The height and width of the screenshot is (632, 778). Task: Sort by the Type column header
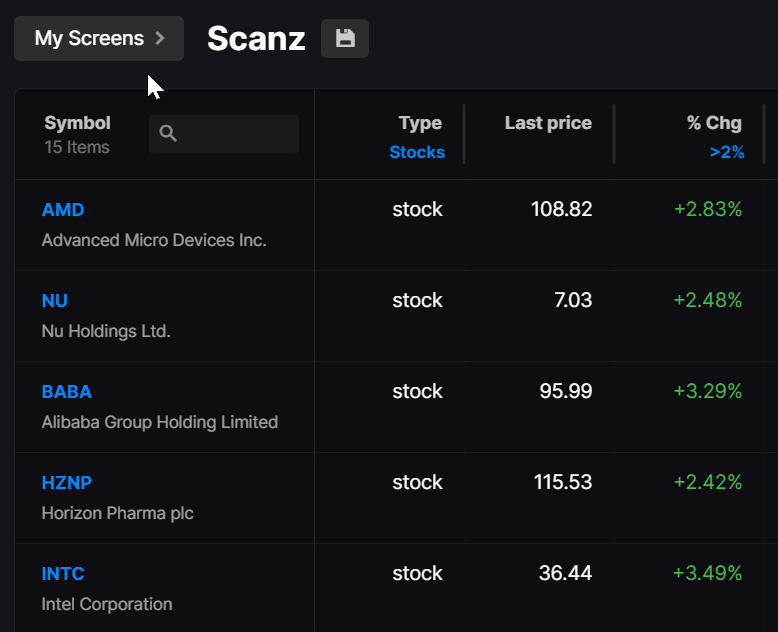[x=420, y=123]
